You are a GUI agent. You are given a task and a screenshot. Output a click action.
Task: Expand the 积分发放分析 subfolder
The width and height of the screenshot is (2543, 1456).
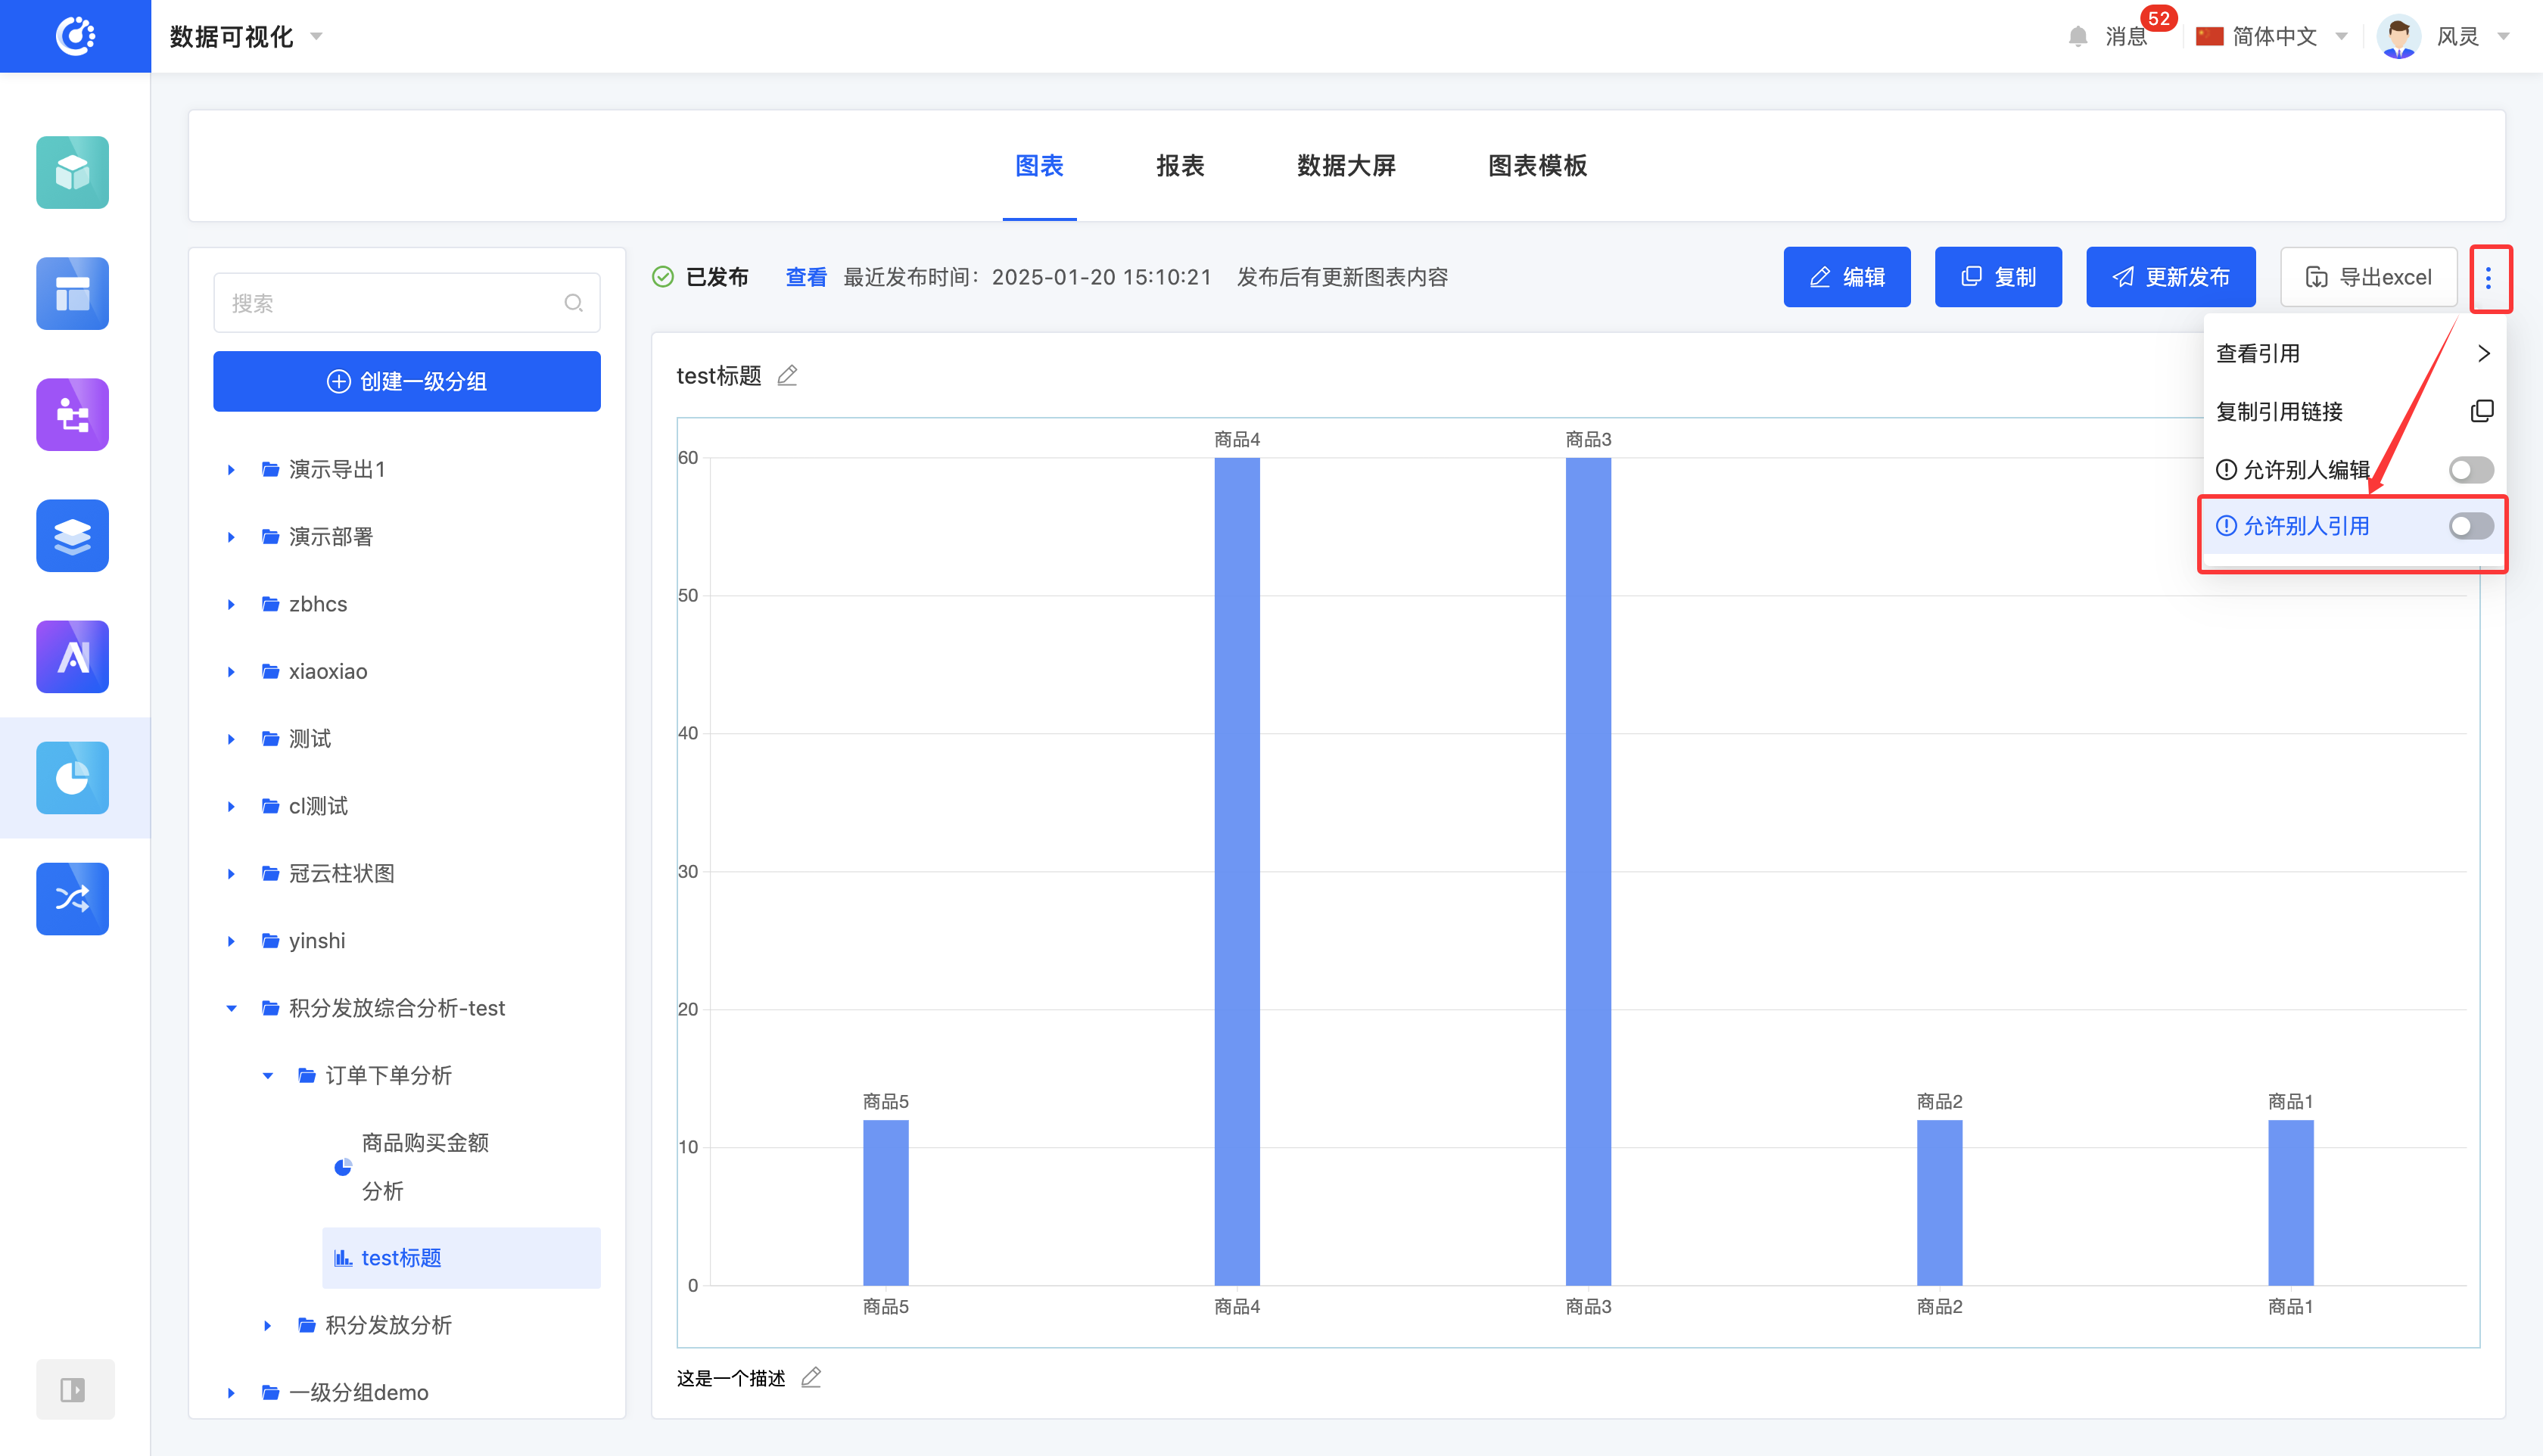coord(267,1326)
